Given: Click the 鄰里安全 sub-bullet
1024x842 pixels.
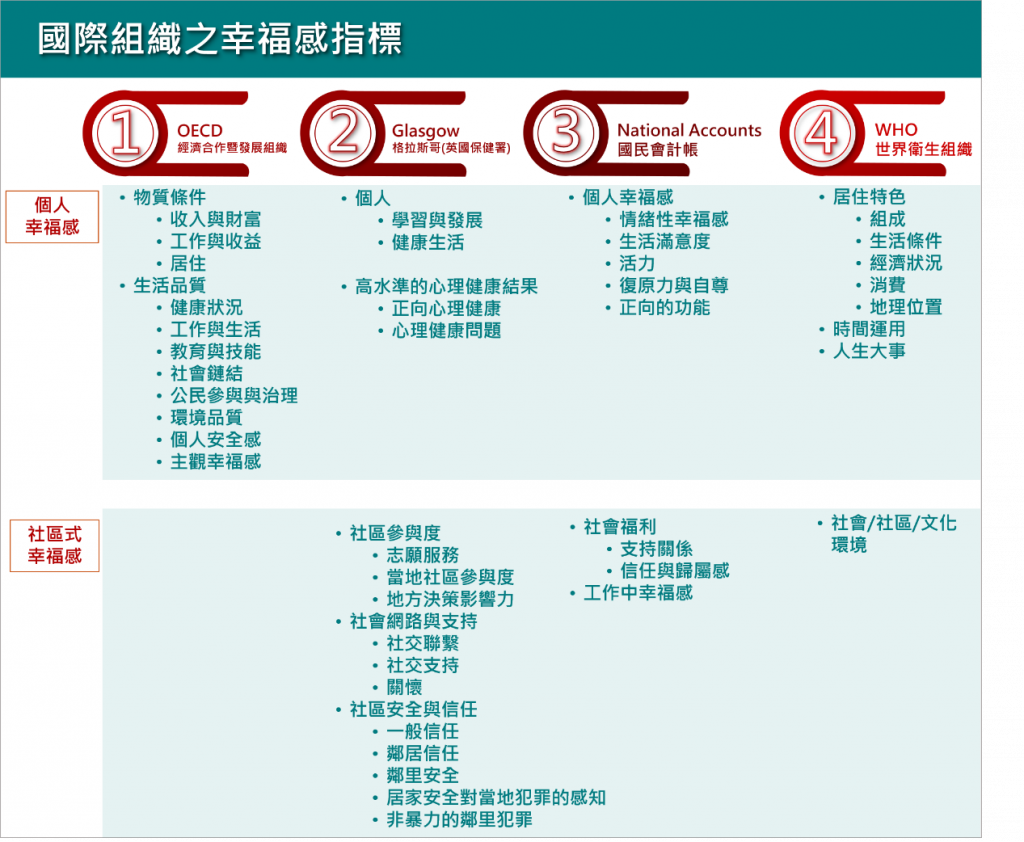Looking at the screenshot, I should (423, 775).
